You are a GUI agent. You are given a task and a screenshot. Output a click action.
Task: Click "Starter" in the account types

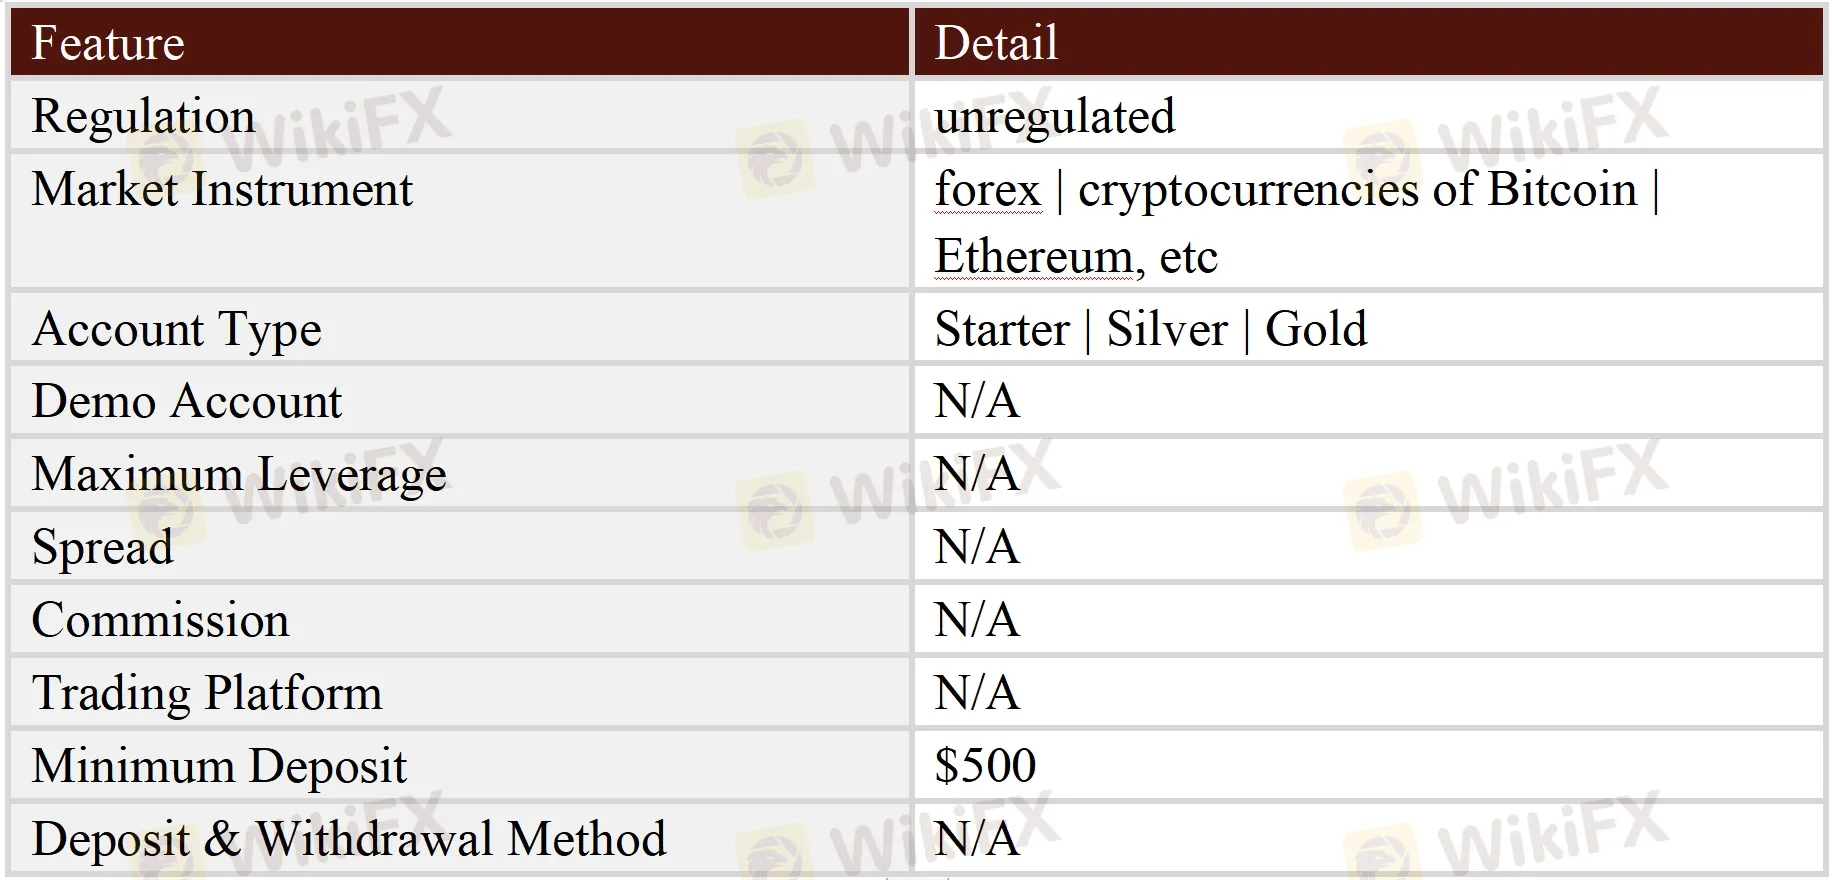click(1001, 329)
